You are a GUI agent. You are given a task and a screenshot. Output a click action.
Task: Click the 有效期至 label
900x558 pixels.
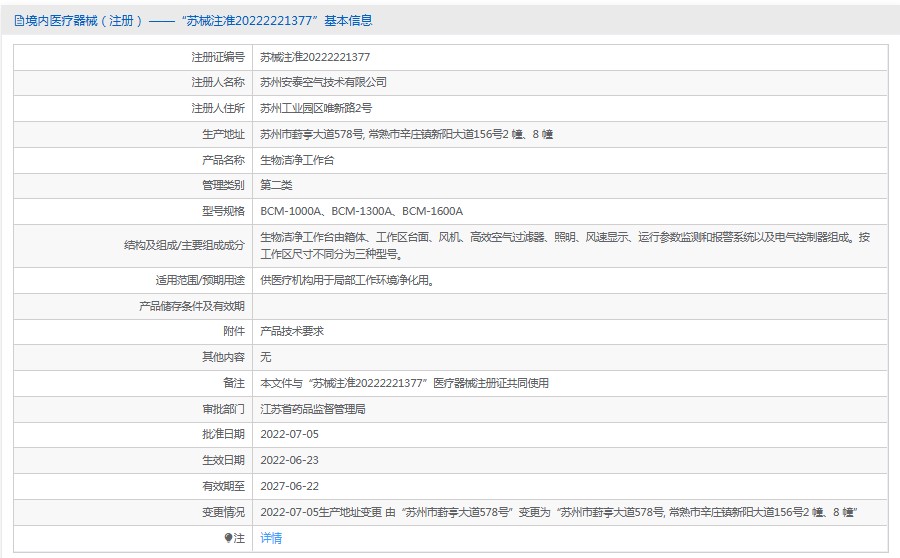pyautogui.click(x=223, y=486)
